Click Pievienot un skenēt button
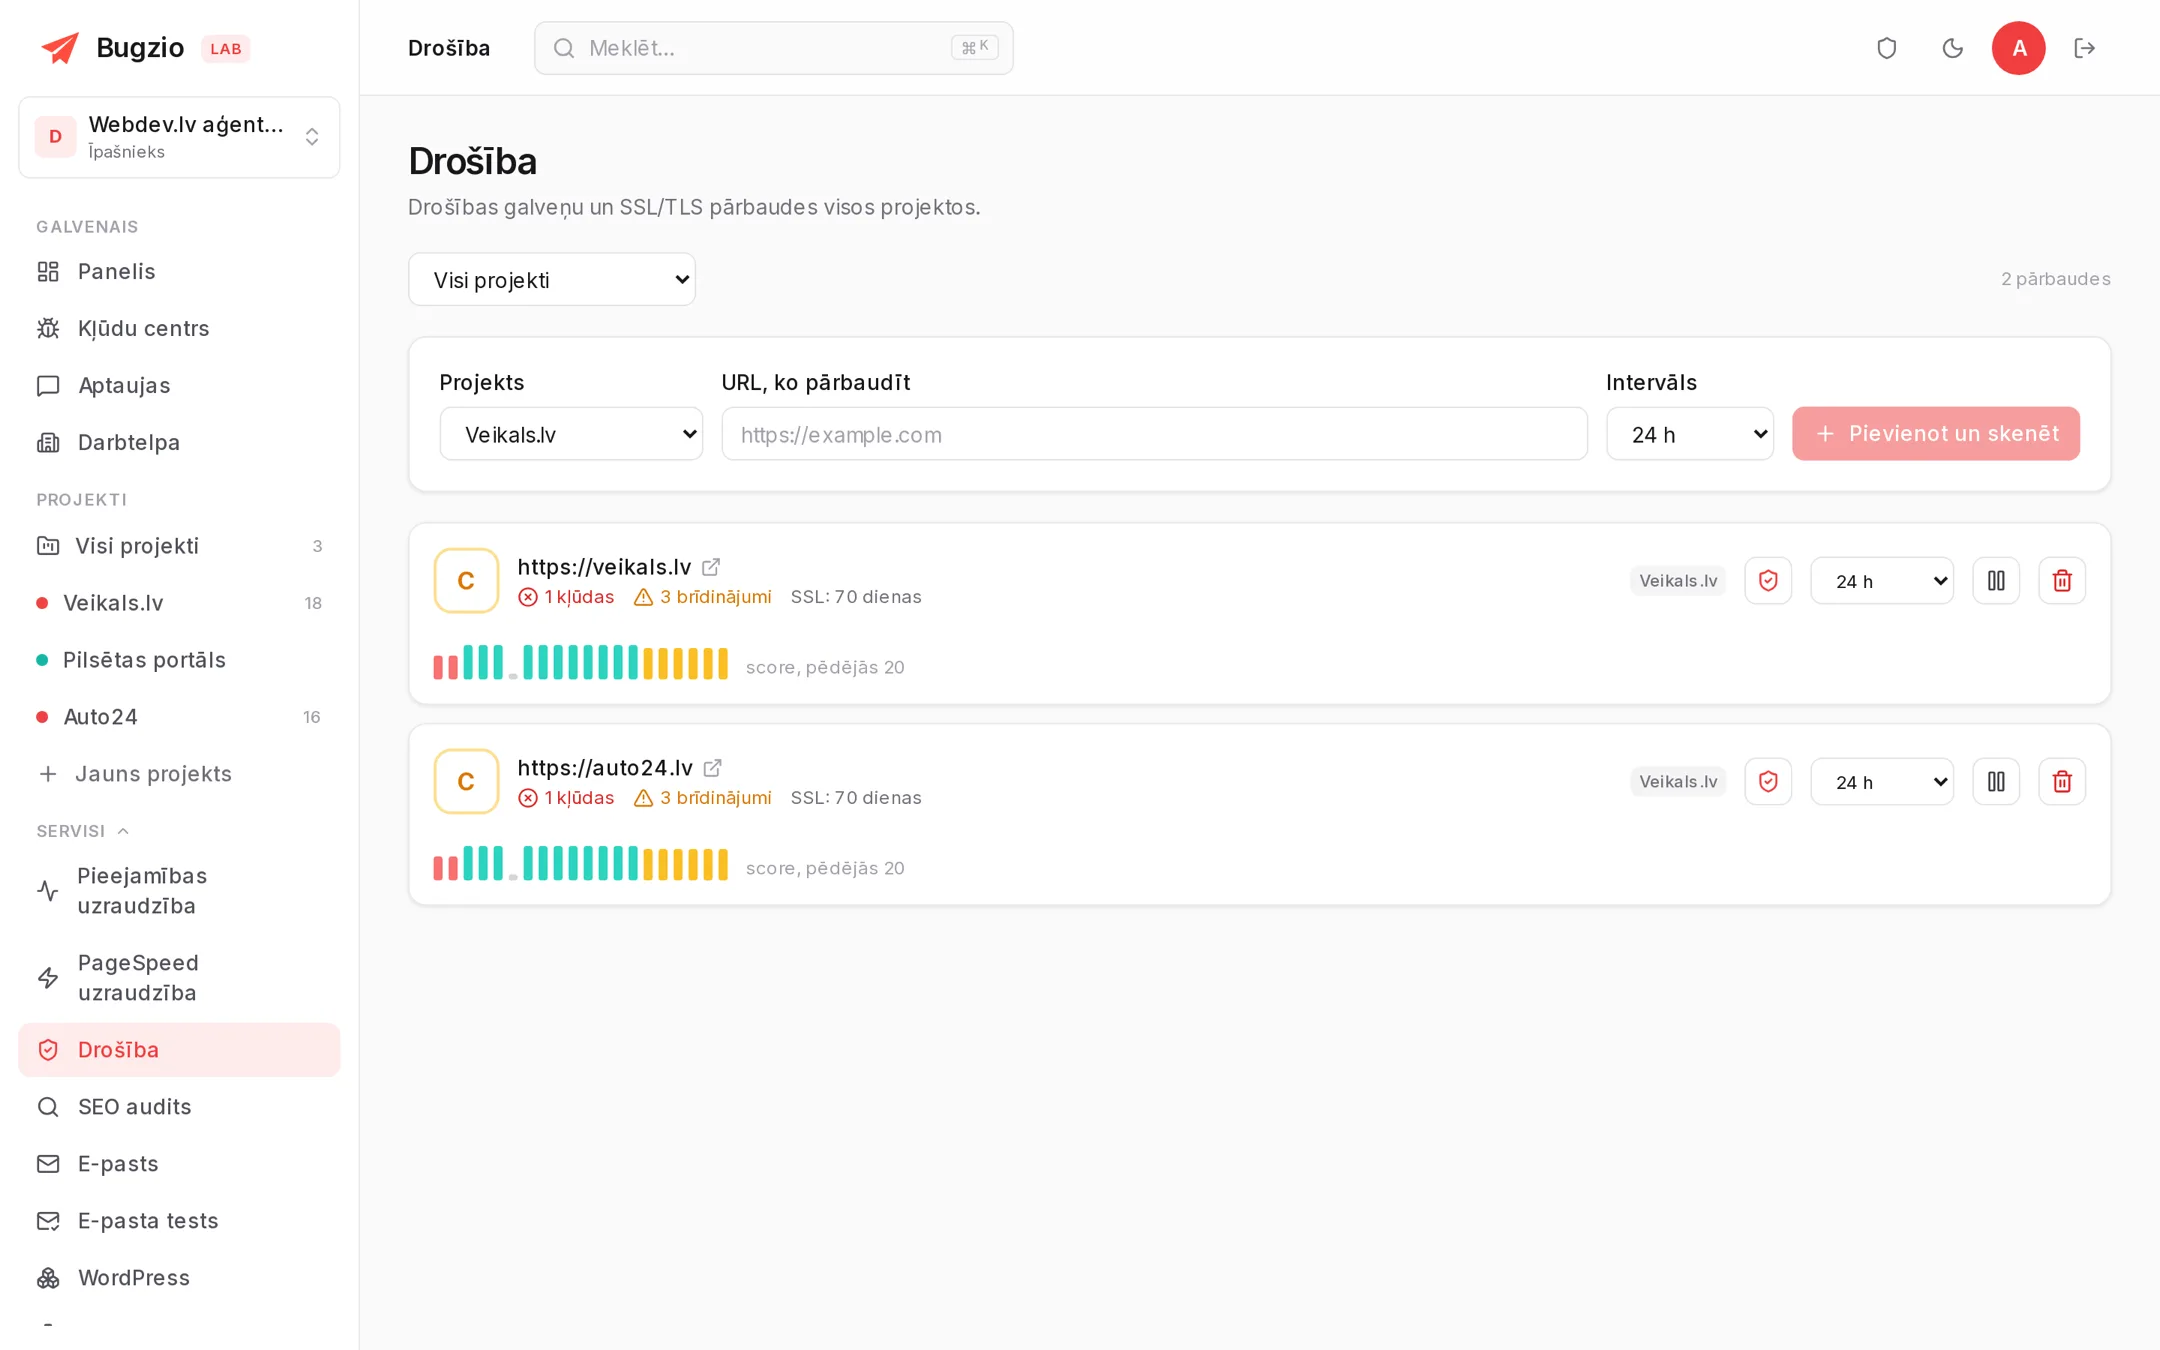 pyautogui.click(x=1936, y=434)
